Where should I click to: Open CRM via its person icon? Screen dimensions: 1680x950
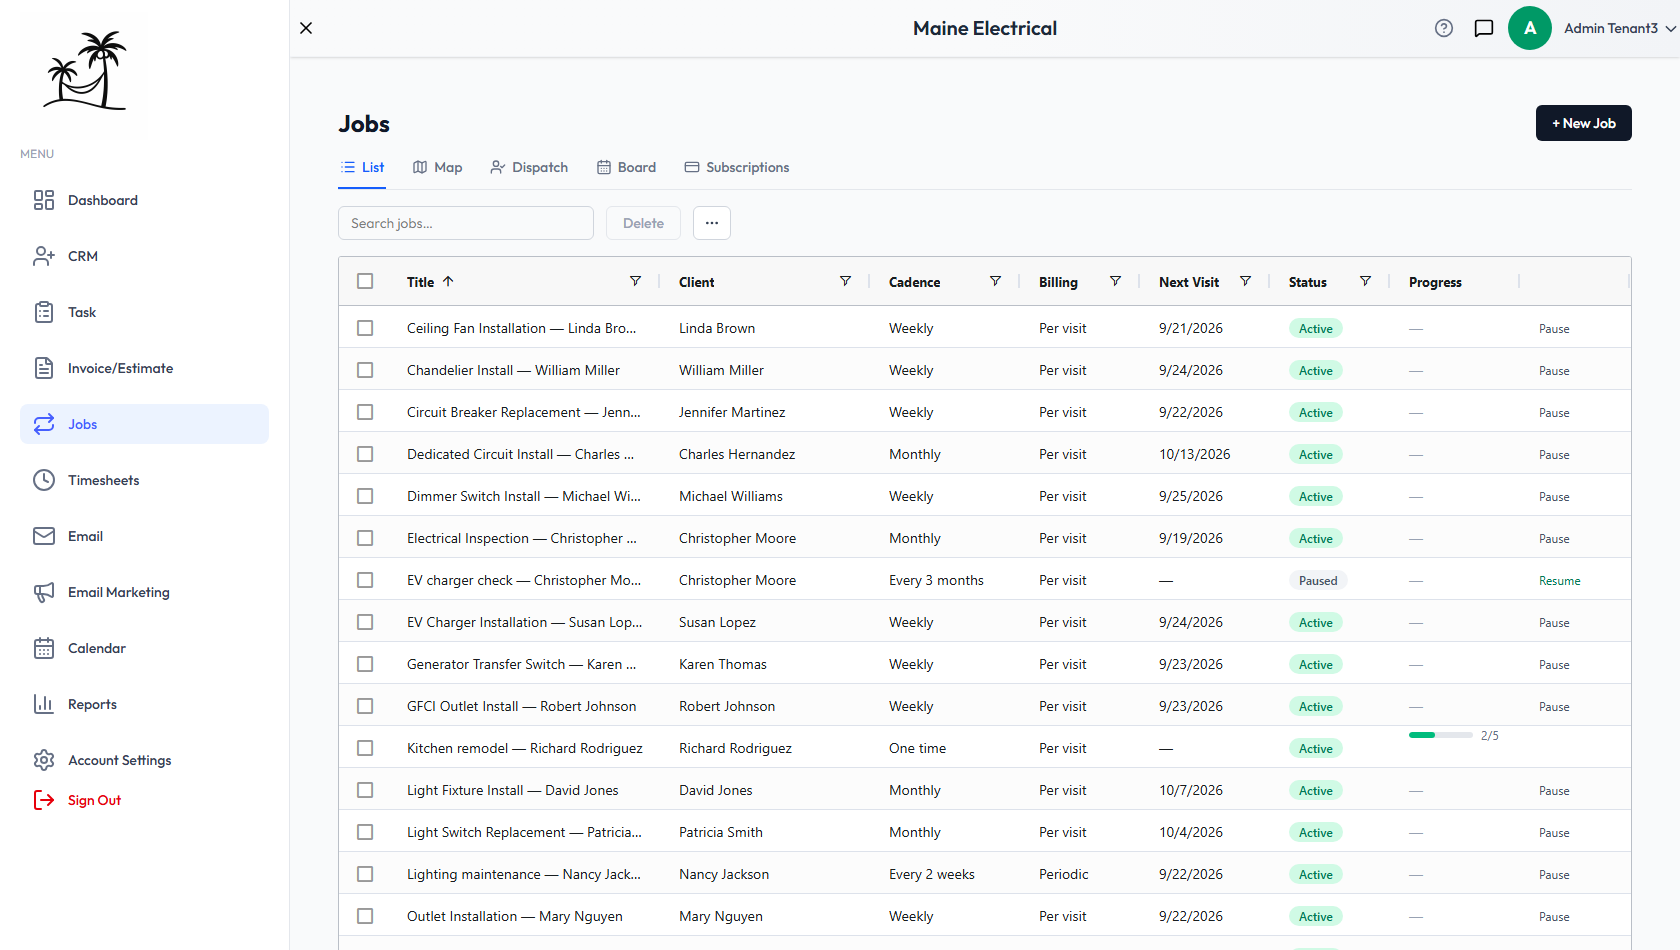44,256
